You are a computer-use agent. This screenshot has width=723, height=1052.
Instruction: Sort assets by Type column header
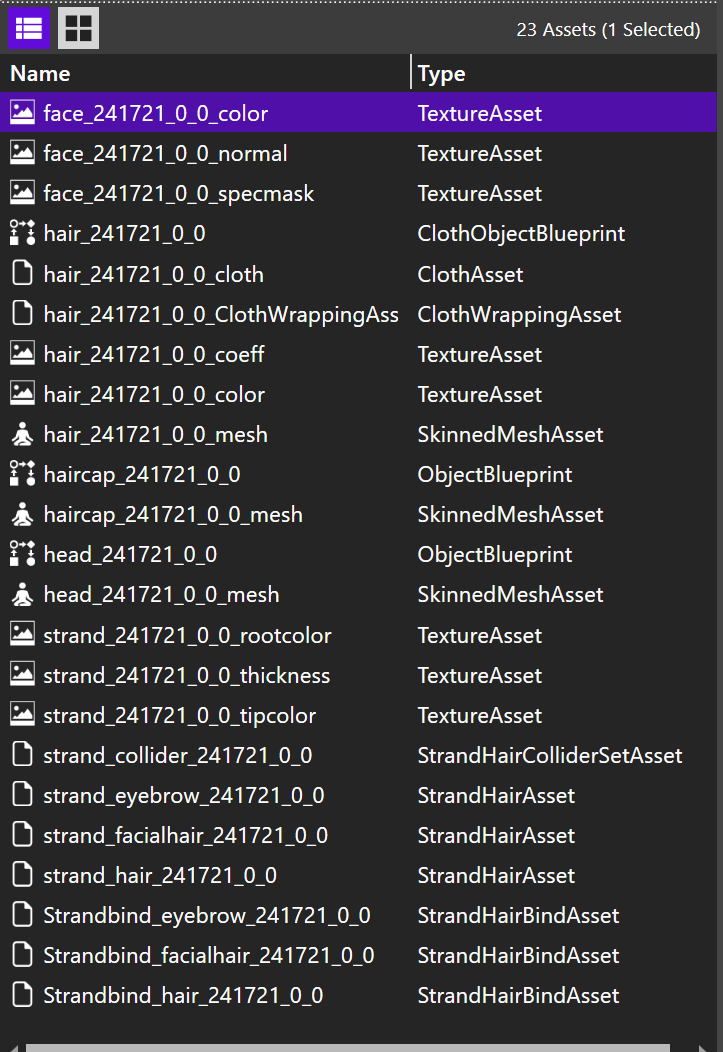[x=441, y=73]
